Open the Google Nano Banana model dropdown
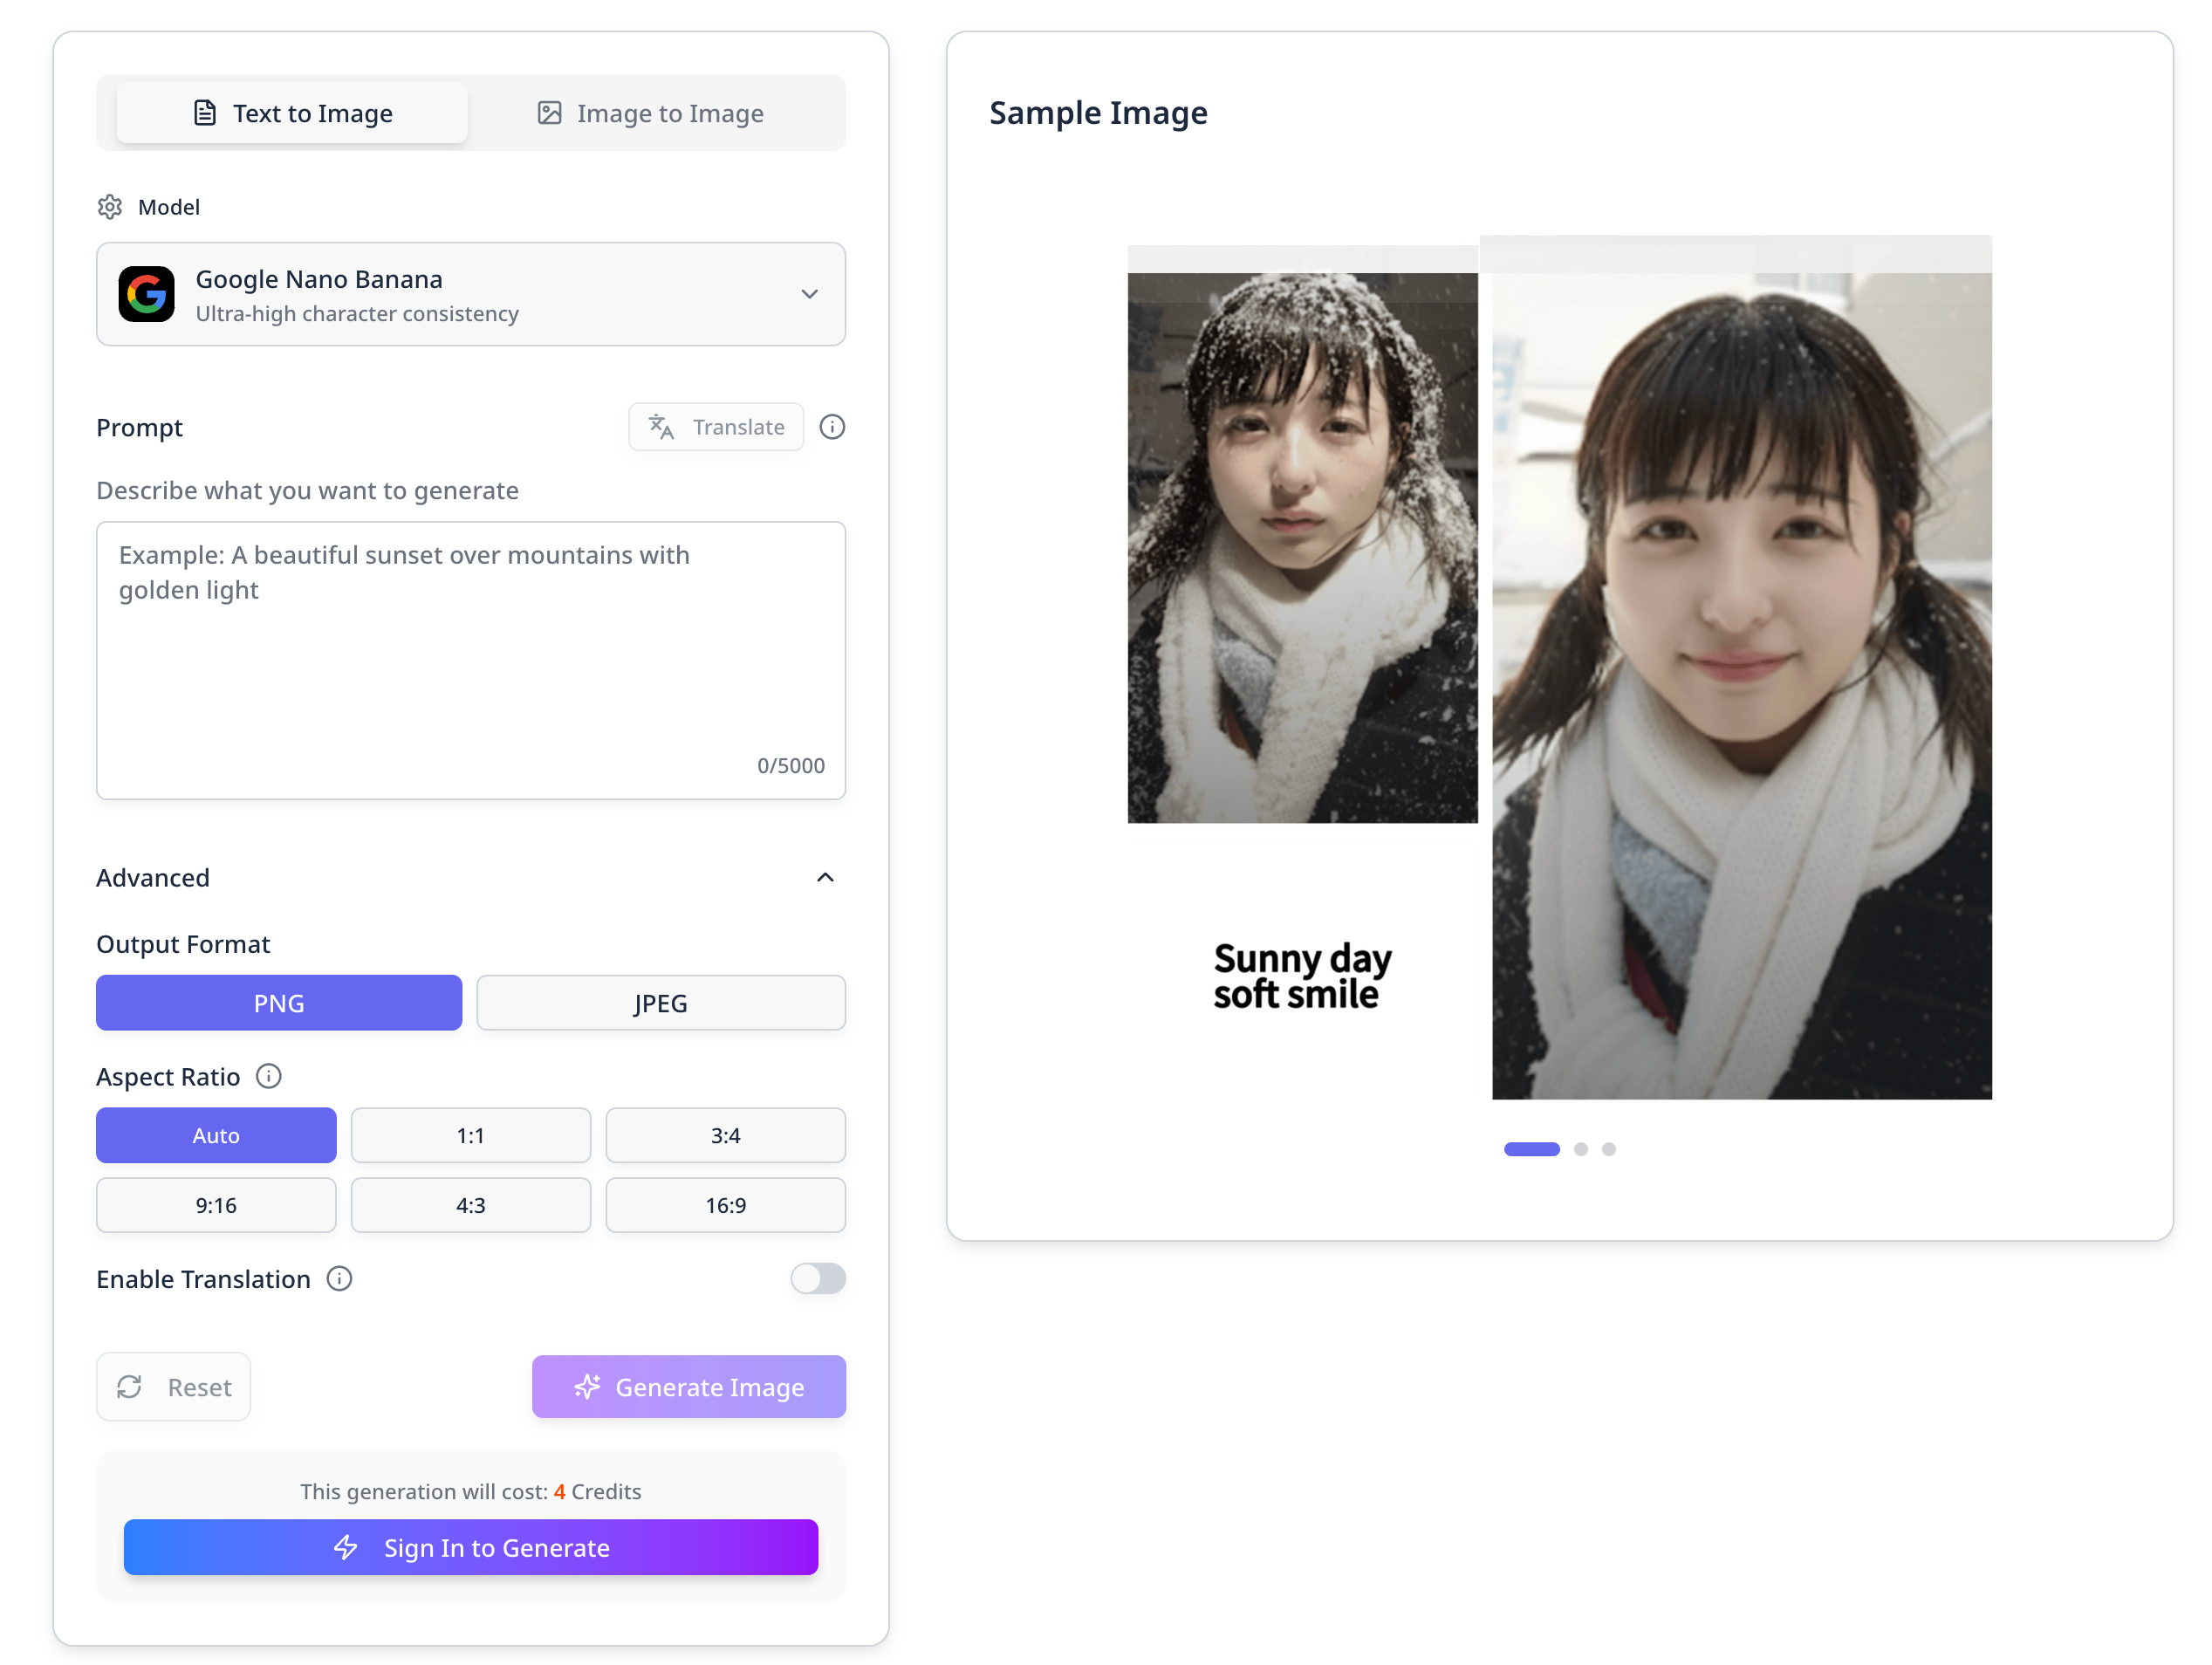2212x1665 pixels. point(471,294)
